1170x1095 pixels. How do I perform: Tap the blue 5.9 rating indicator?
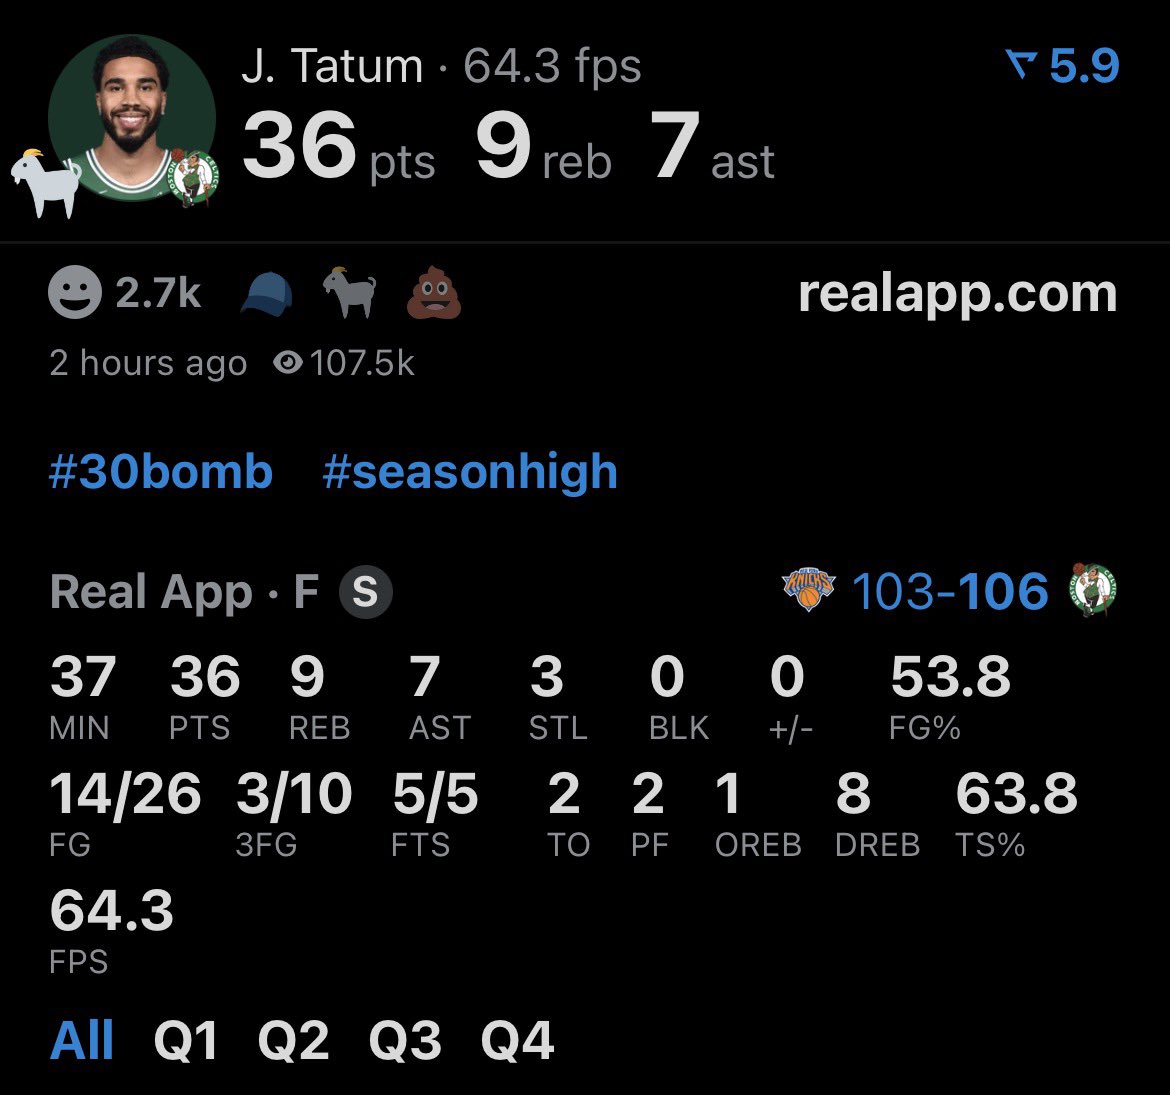pyautogui.click(x=1063, y=66)
